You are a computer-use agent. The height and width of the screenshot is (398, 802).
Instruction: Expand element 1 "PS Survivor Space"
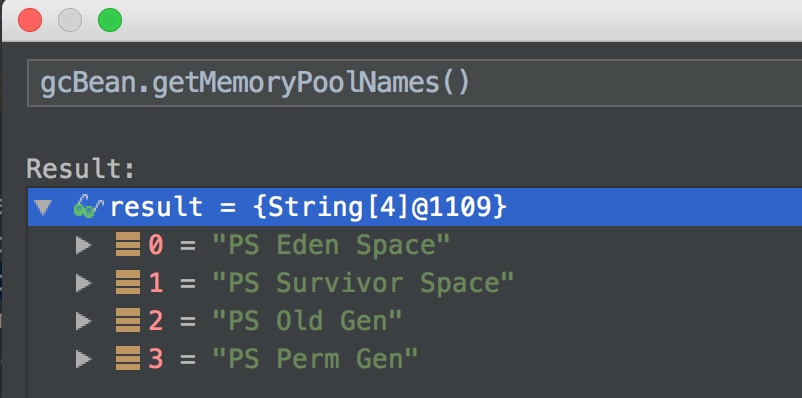pos(83,283)
